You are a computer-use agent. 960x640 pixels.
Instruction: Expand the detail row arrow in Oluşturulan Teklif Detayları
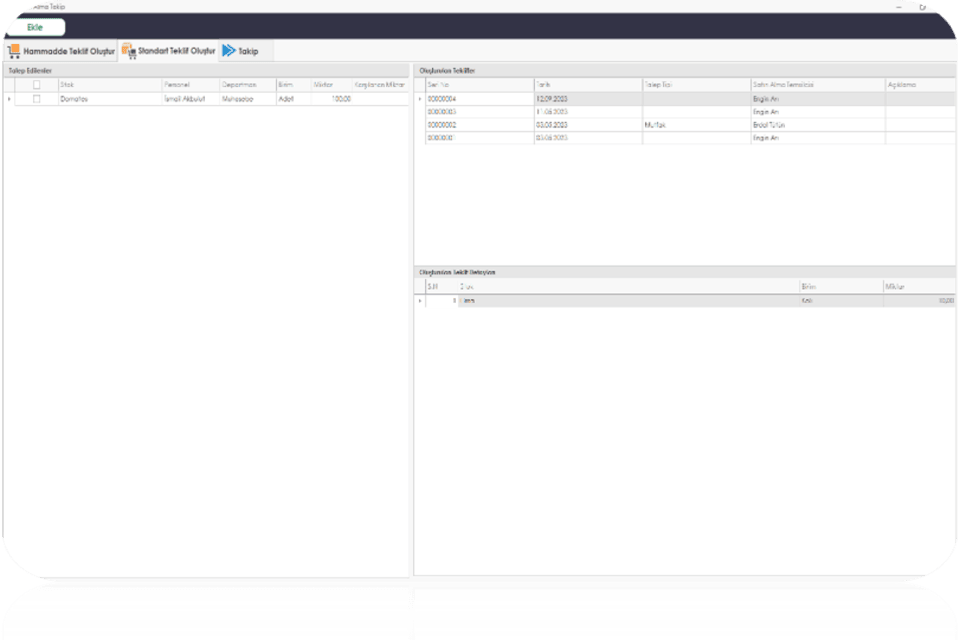point(420,300)
